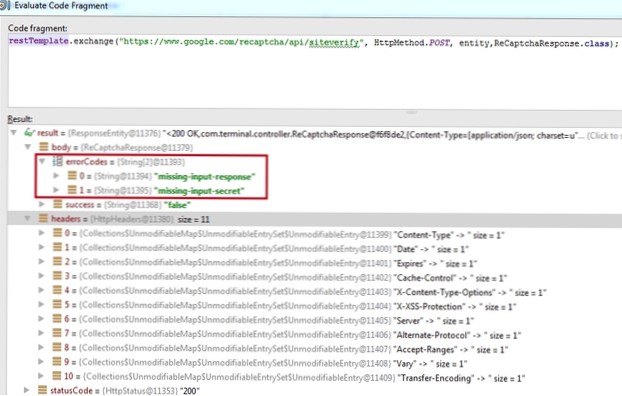Collapse the body node
This screenshot has height=396, width=622.
[x=28, y=147]
